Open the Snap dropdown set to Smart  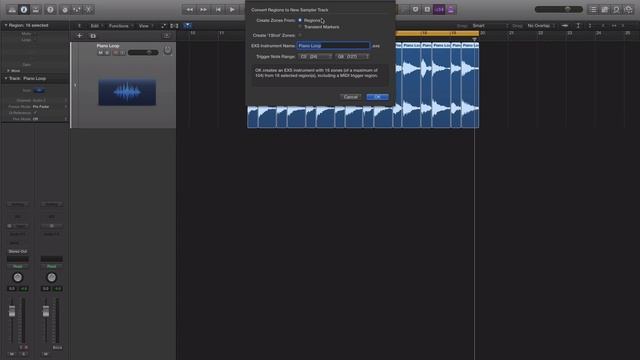[x=490, y=26]
